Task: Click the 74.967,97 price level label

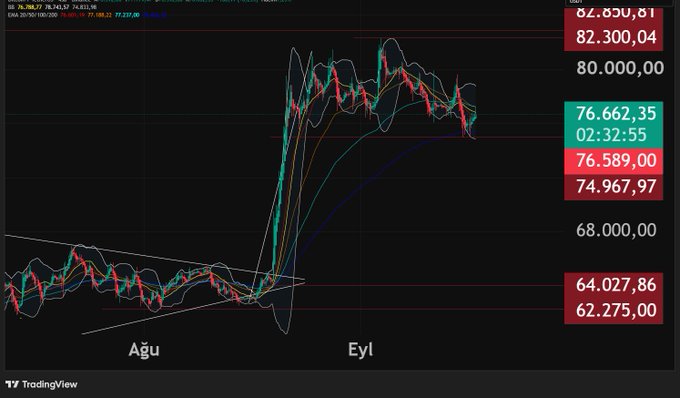Action: (613, 187)
